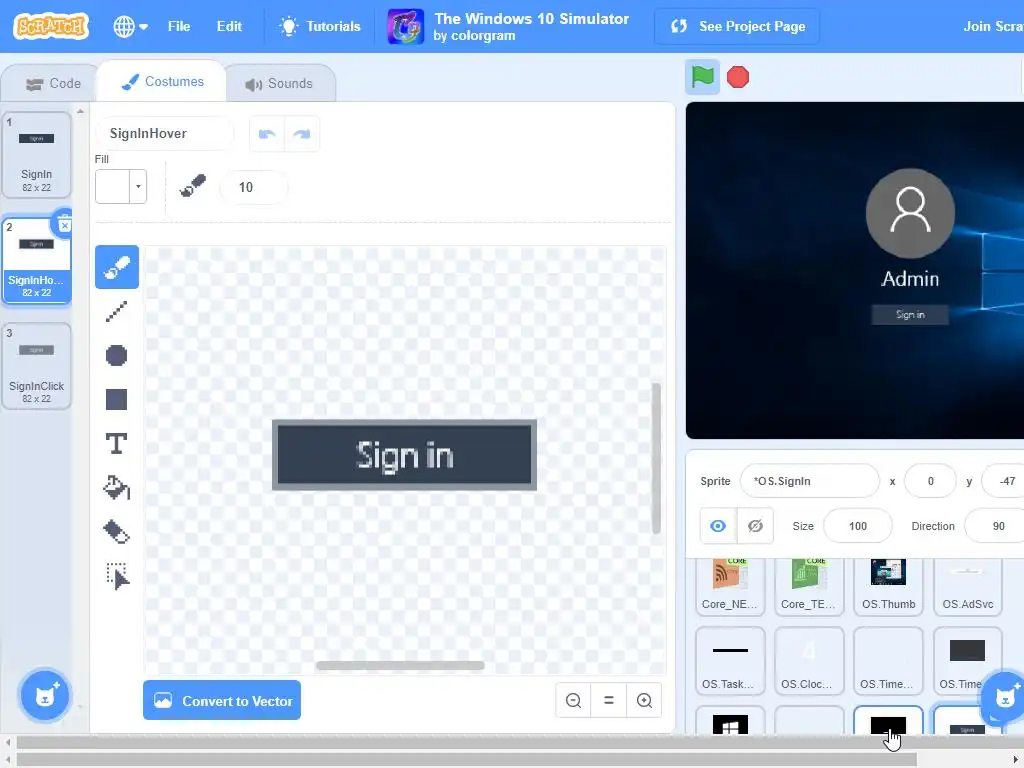Select the Rectangle tool
The height and width of the screenshot is (768, 1024).
117,399
